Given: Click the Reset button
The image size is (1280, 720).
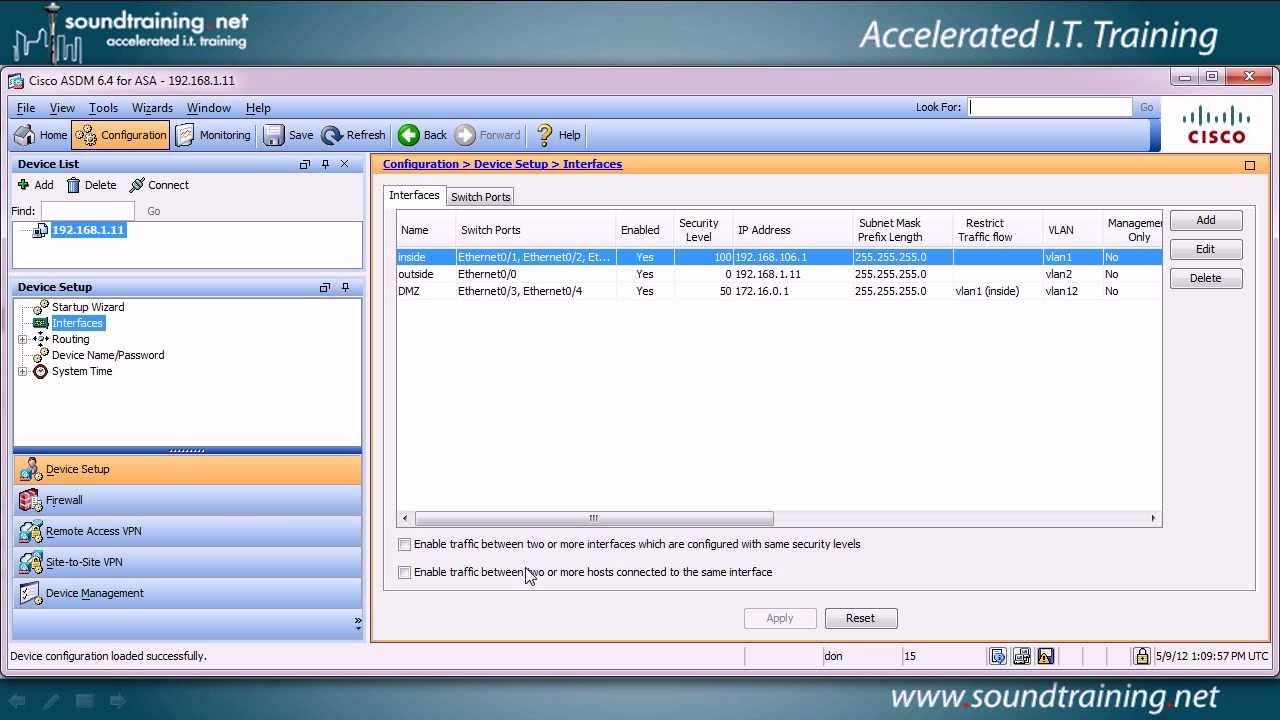Looking at the screenshot, I should click(x=860, y=618).
